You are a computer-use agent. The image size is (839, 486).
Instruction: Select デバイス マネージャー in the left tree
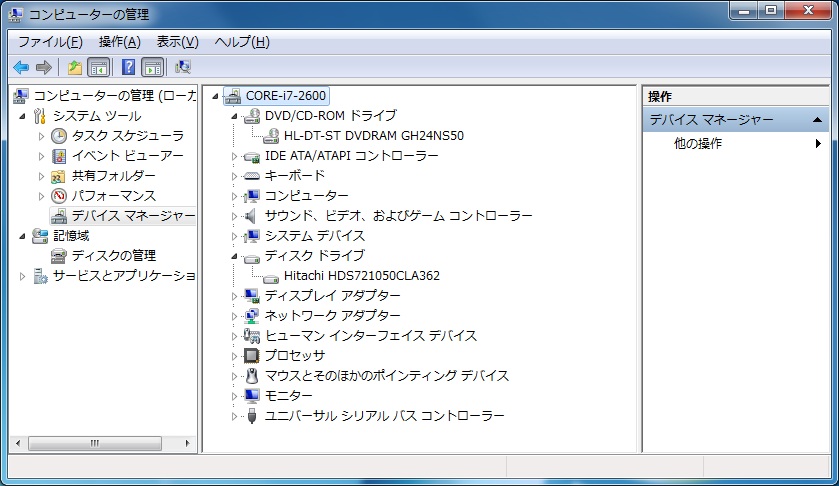[133, 216]
